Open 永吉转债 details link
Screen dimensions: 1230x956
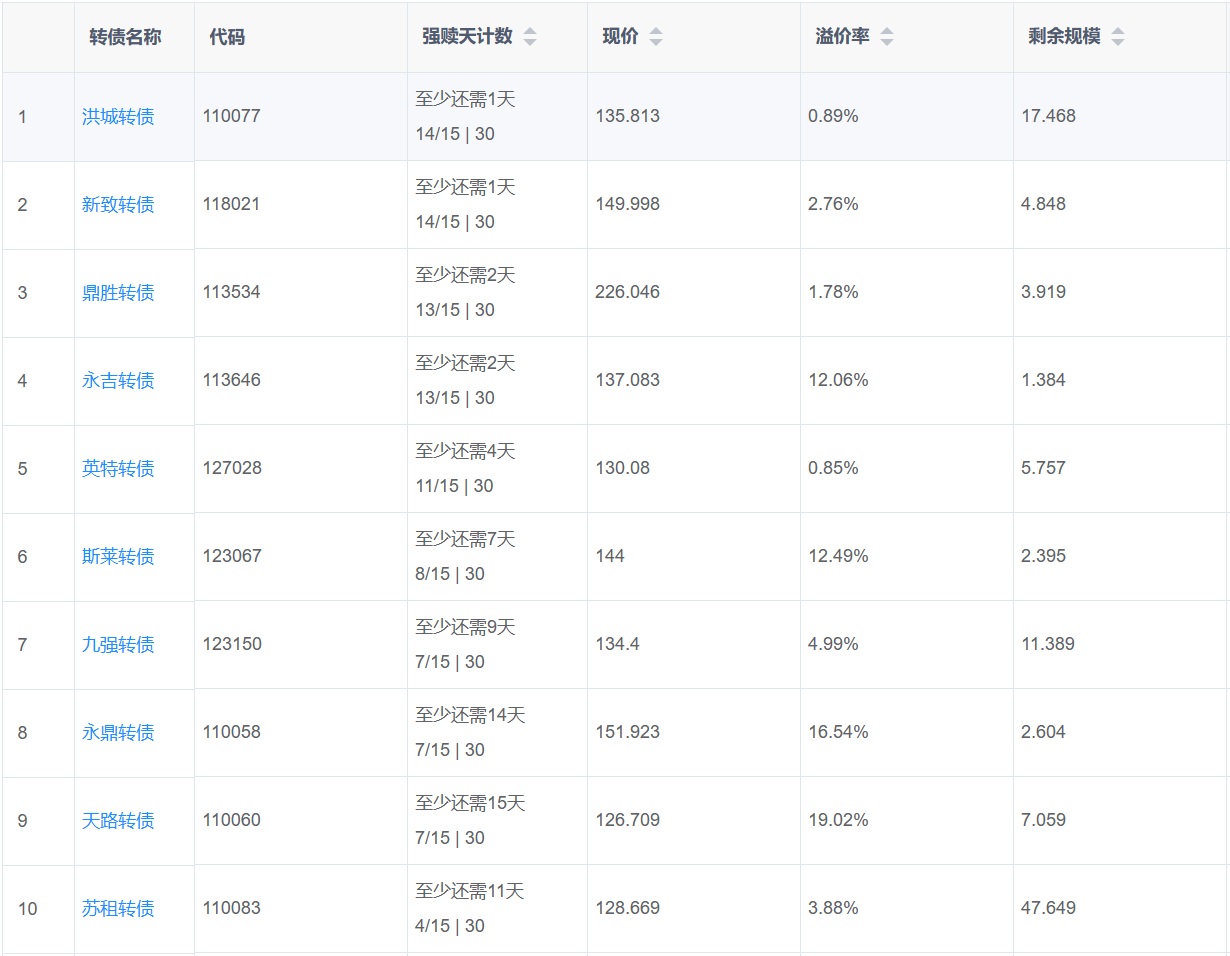click(x=118, y=381)
